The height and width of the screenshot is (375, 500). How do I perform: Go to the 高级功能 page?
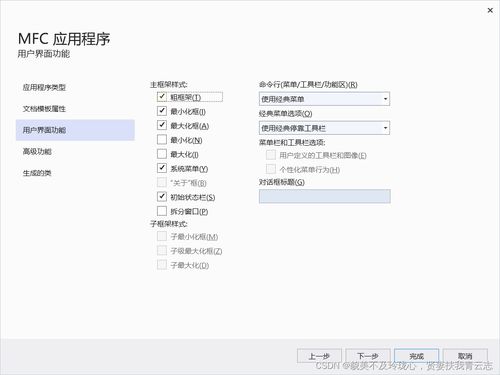(x=75, y=152)
